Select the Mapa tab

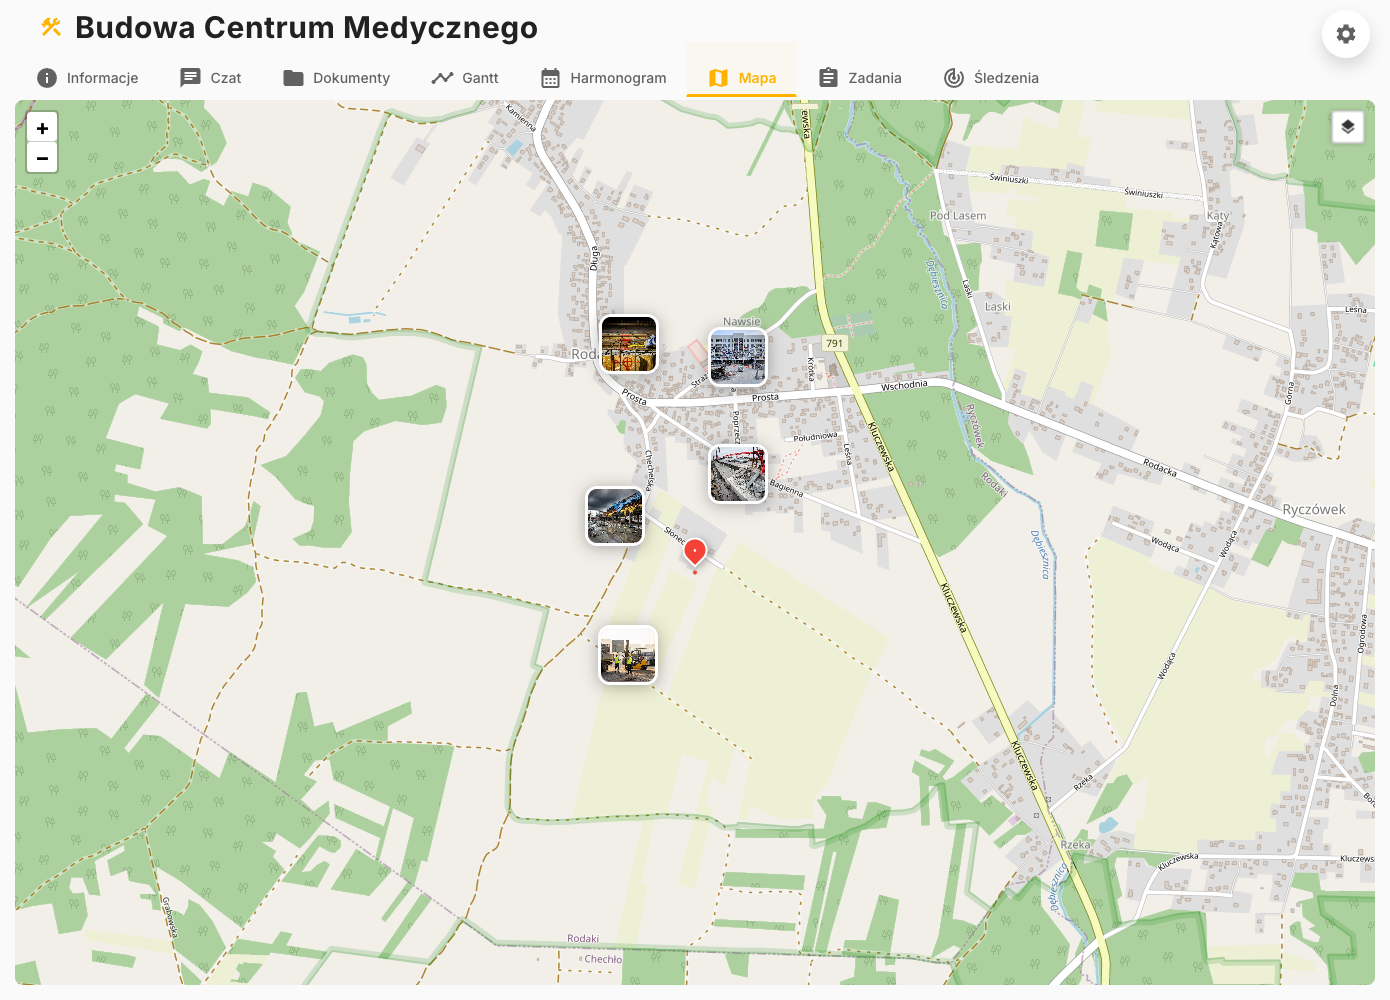(x=742, y=78)
